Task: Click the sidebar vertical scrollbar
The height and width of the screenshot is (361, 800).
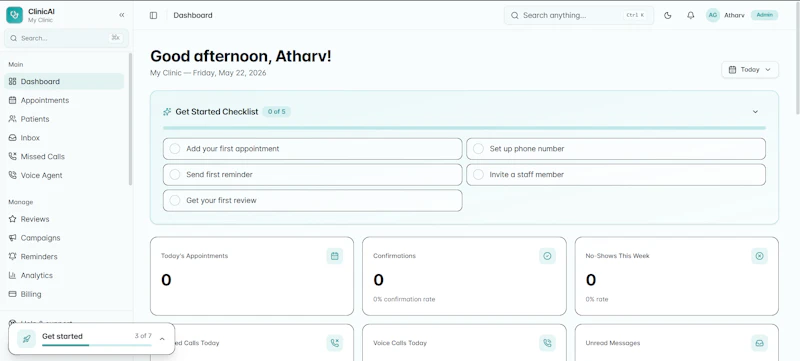Action: click(131, 119)
